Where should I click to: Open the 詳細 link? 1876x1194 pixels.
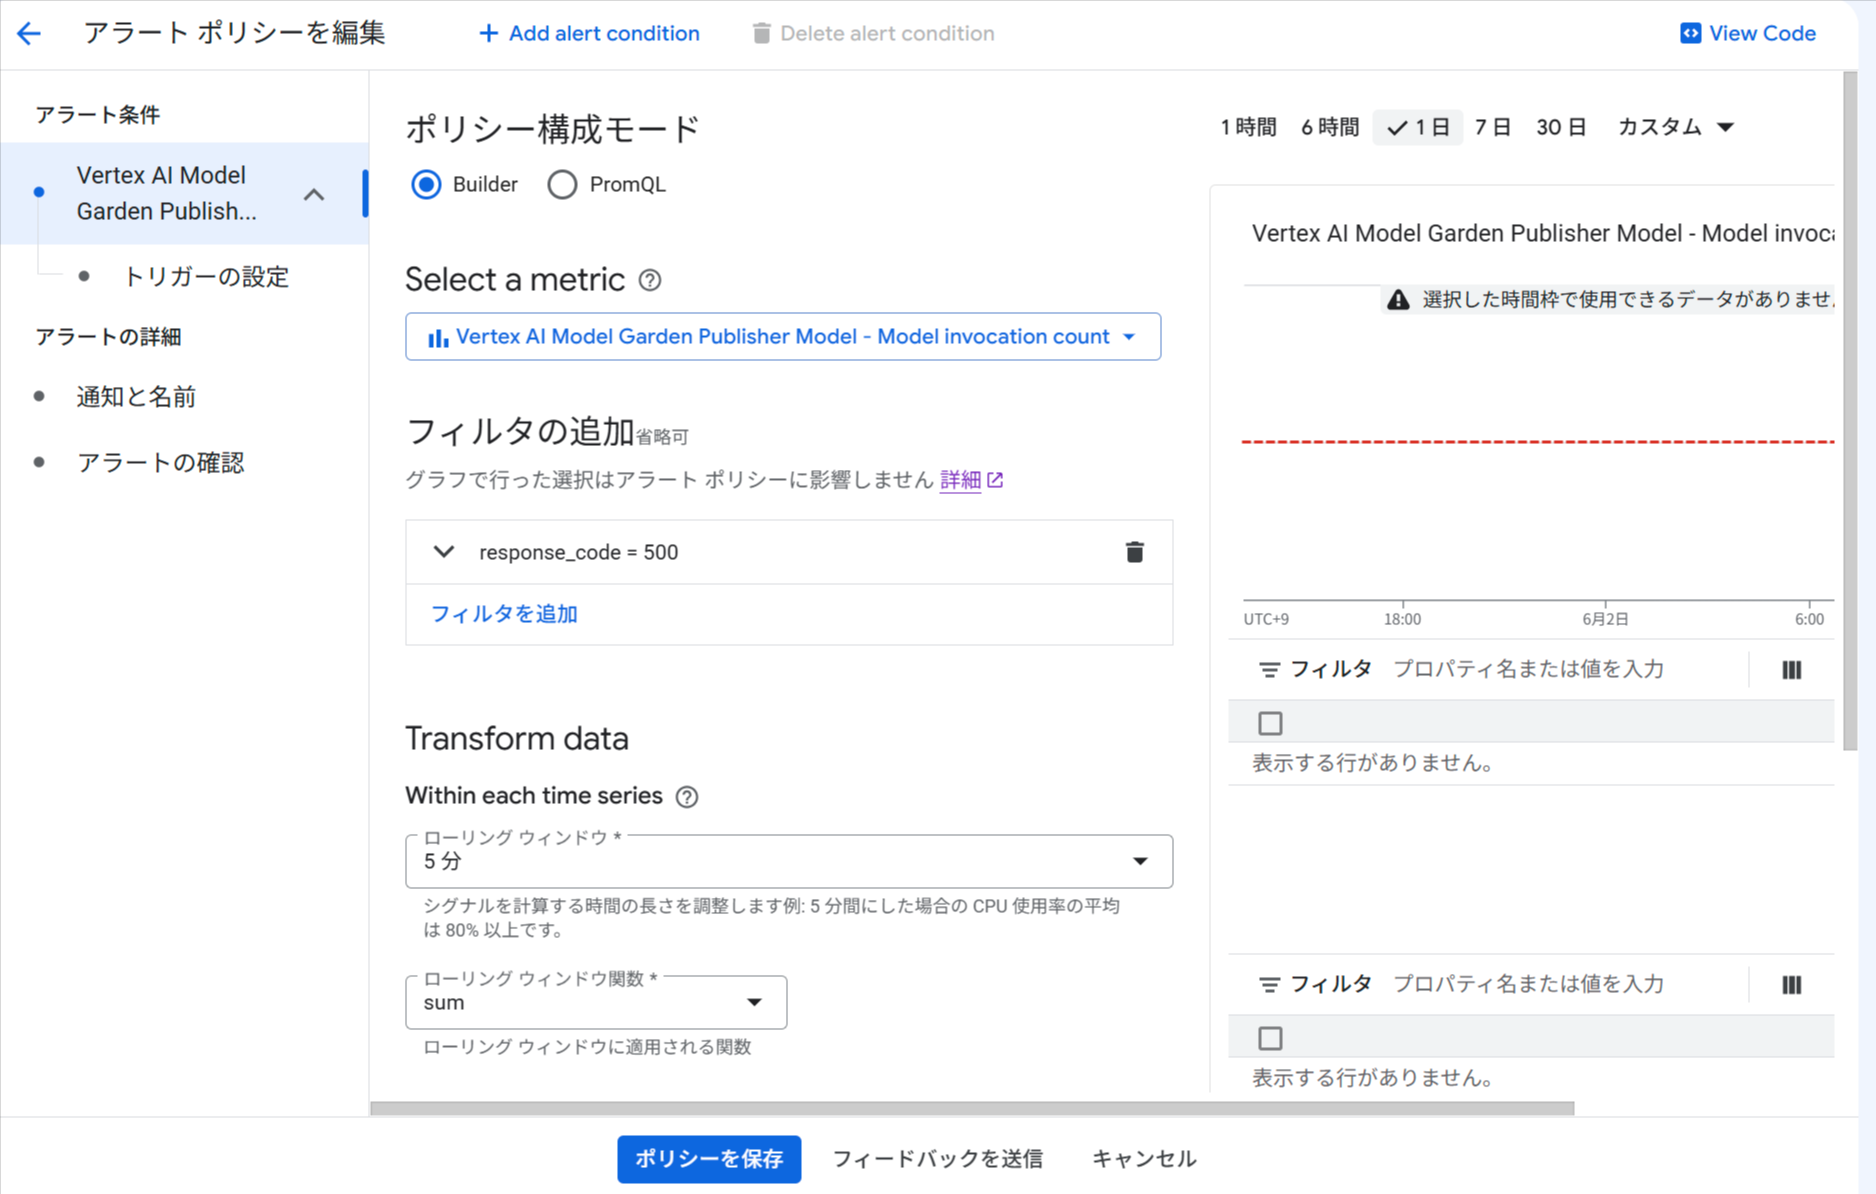click(x=960, y=480)
